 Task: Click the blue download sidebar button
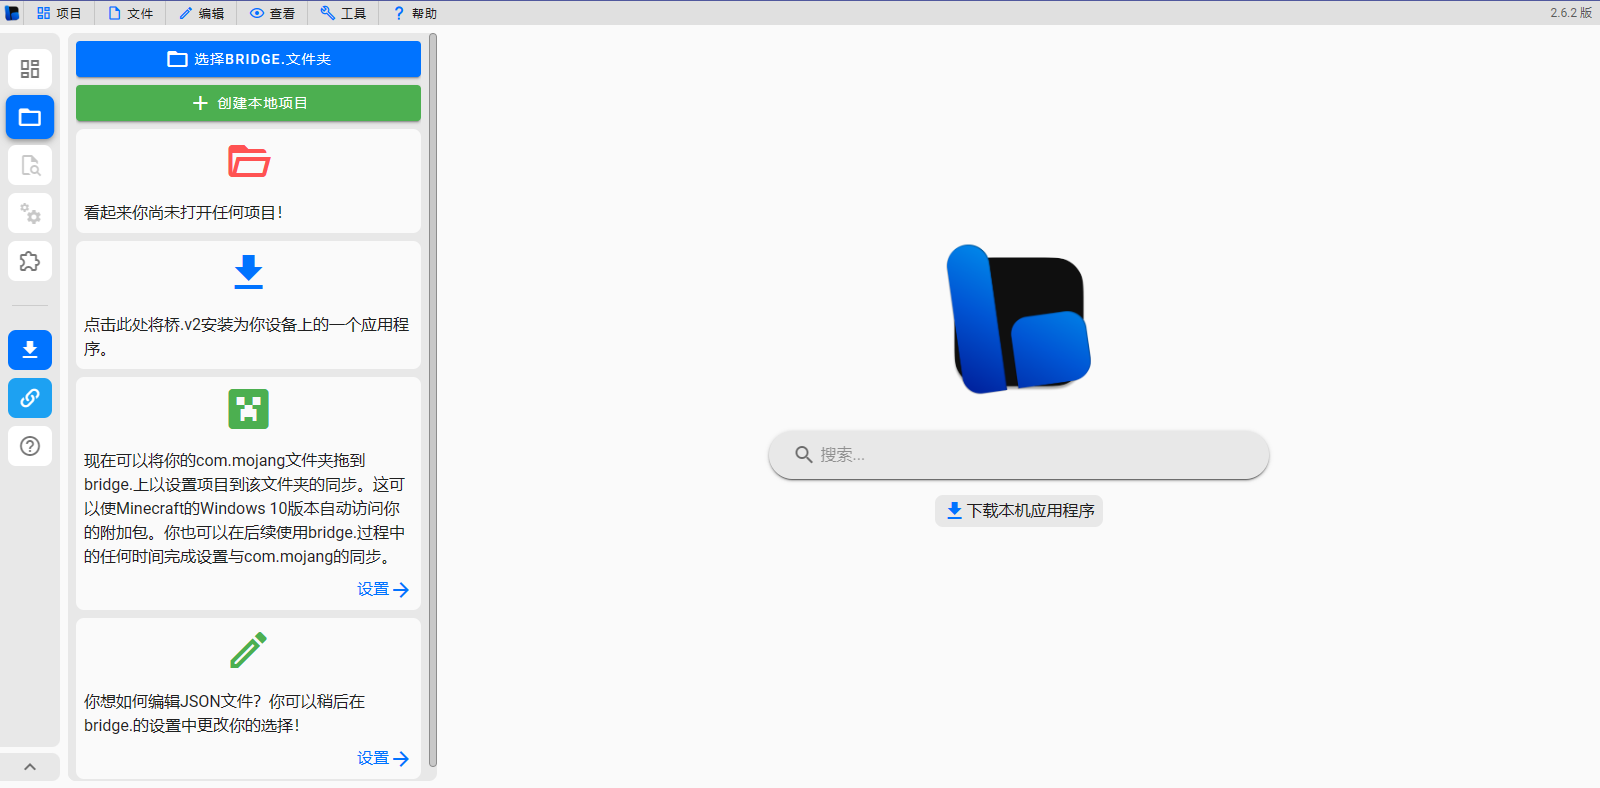(x=30, y=349)
